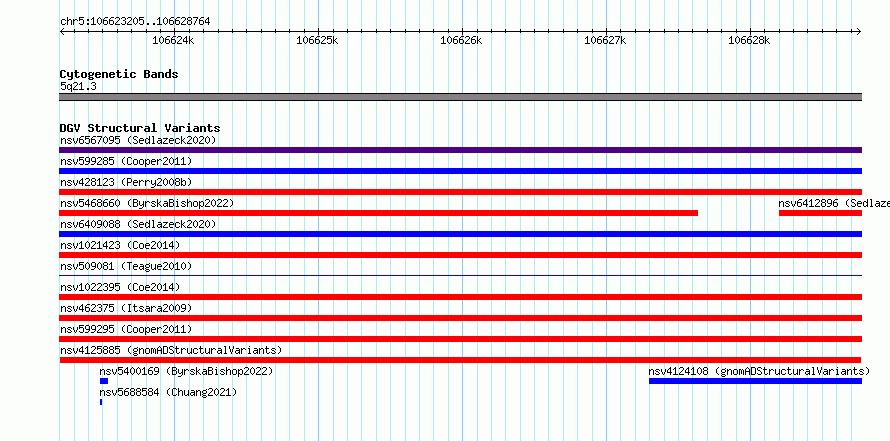This screenshot has height=441, width=890.
Task: Open the nsv599285 (Cooper2011) label
Action: [126, 161]
